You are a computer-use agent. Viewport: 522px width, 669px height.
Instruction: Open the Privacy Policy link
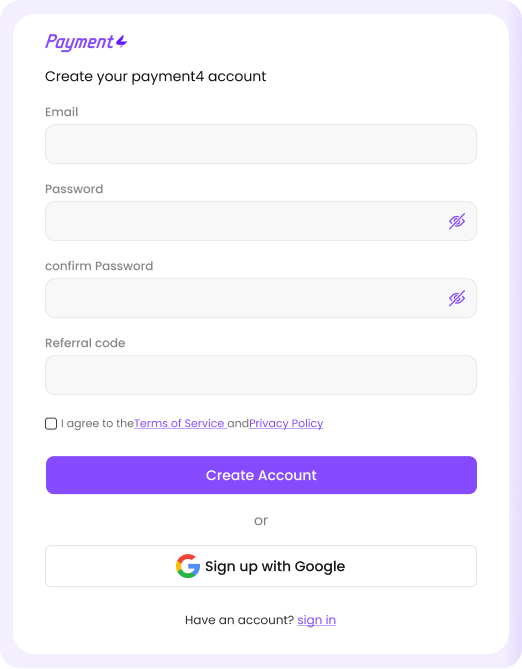(286, 423)
